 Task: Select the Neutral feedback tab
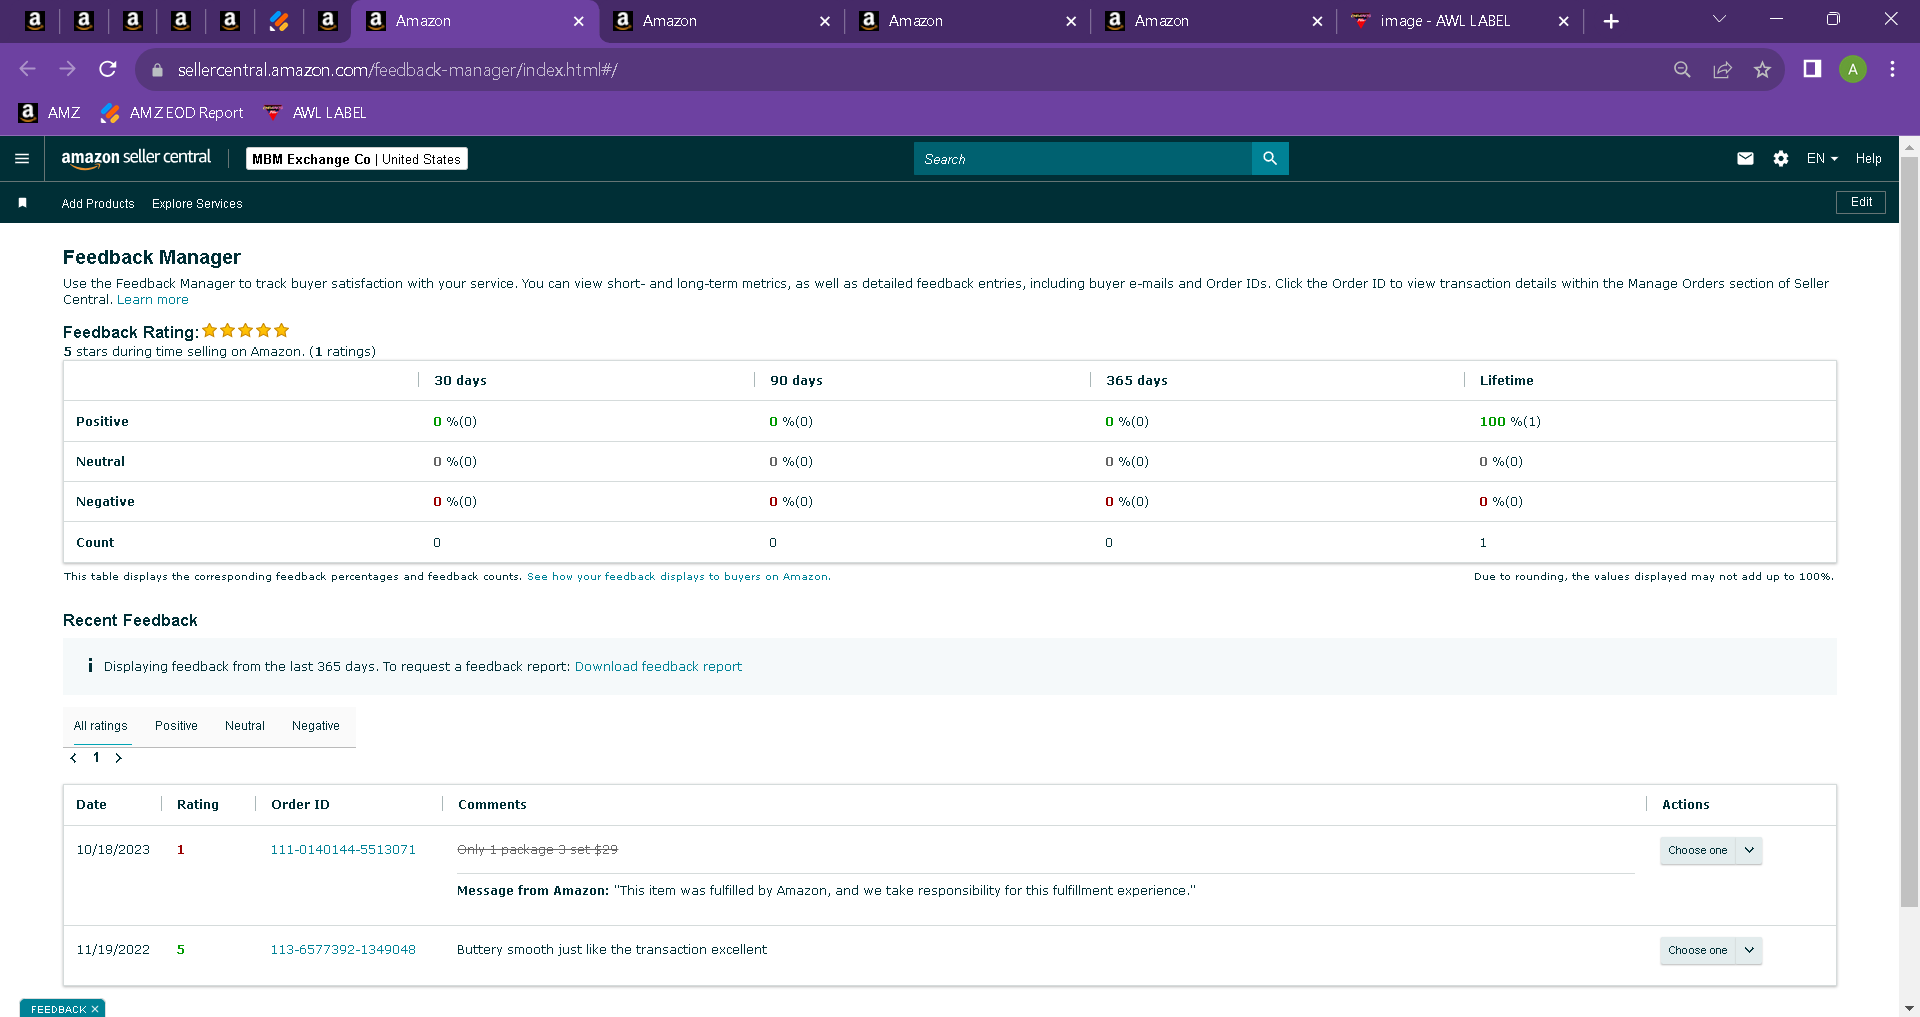(x=245, y=726)
